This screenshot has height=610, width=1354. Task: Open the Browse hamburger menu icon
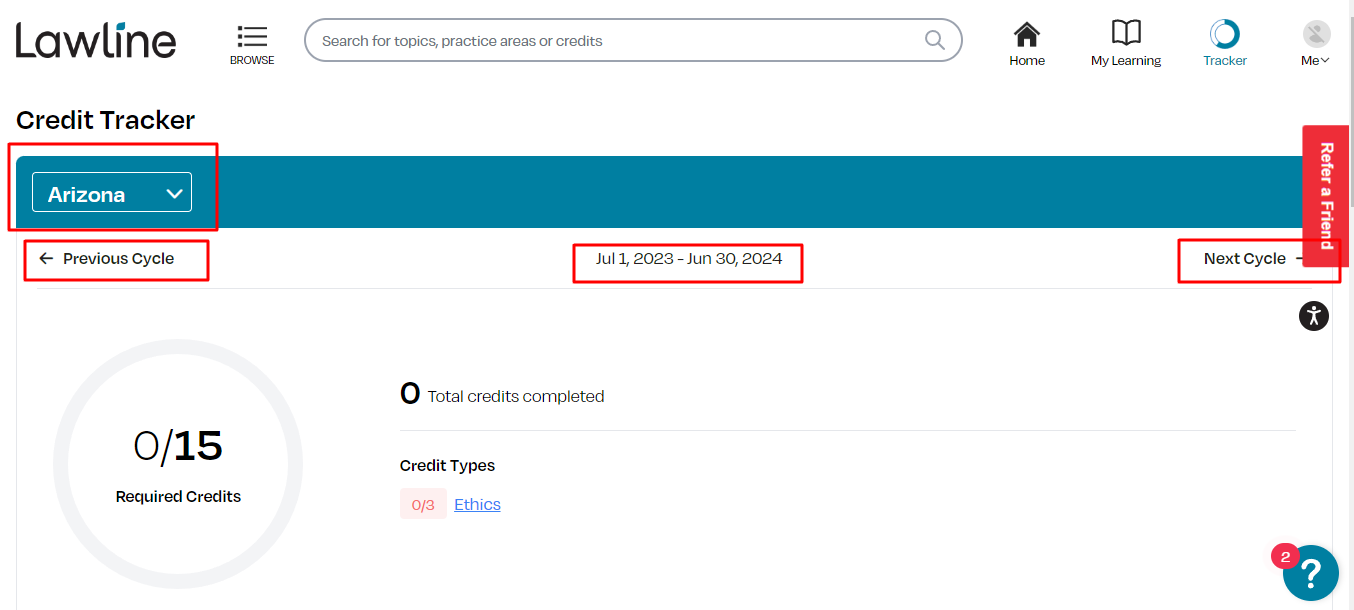[x=252, y=37]
